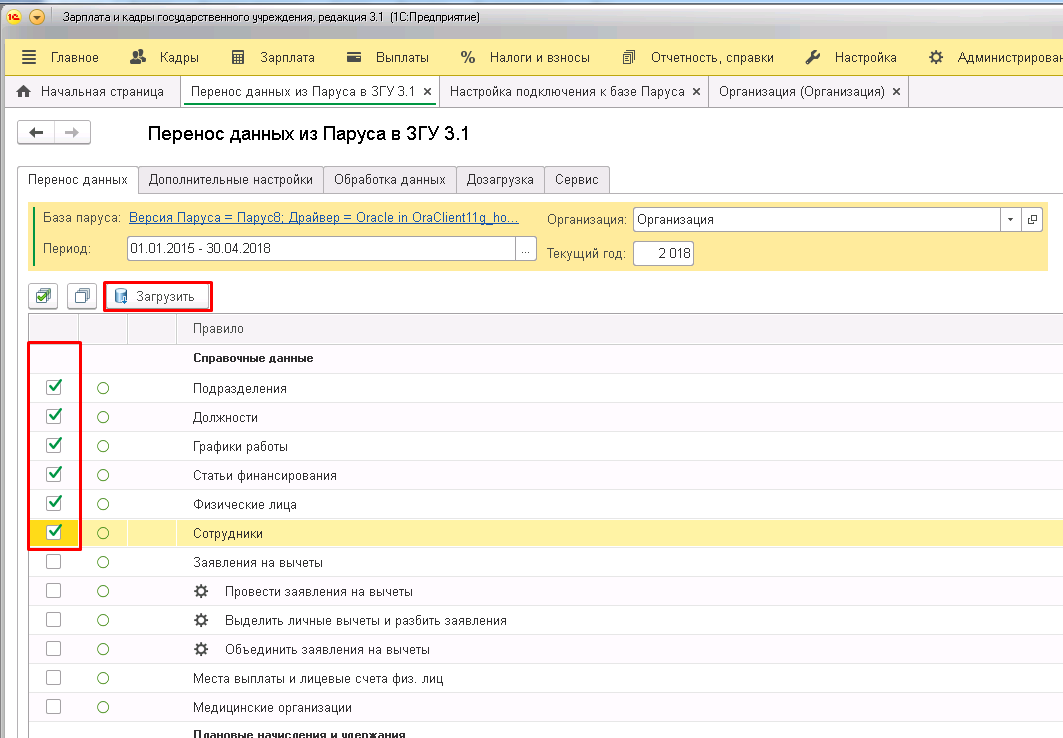This screenshot has height=738, width=1063.
Task: Toggle the Медицинские организации checkbox
Action: (54, 707)
